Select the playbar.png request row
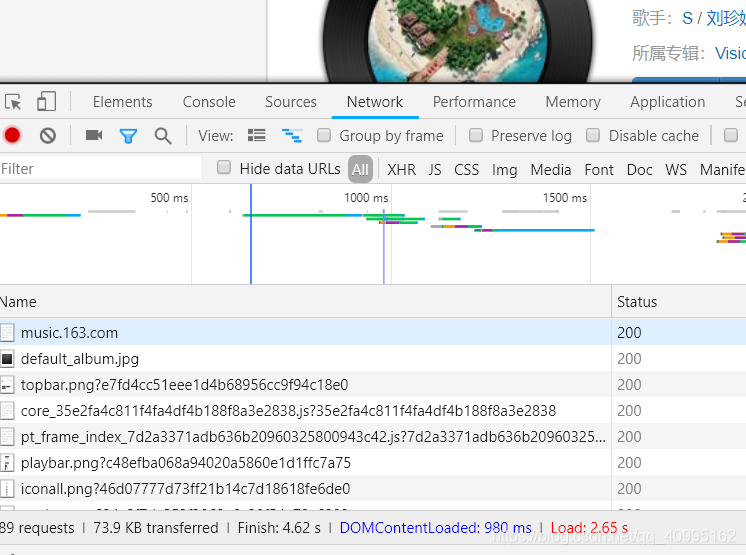 373,462
